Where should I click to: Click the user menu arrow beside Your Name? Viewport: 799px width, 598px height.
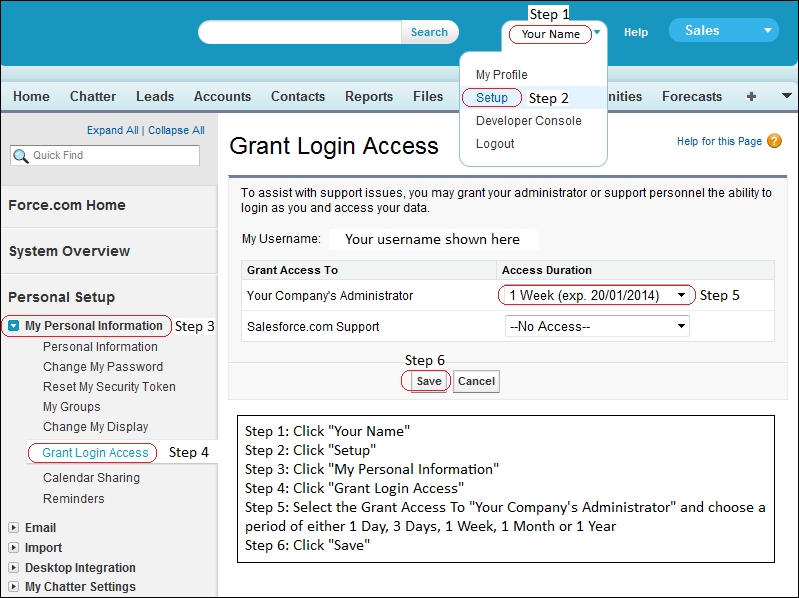coord(597,32)
